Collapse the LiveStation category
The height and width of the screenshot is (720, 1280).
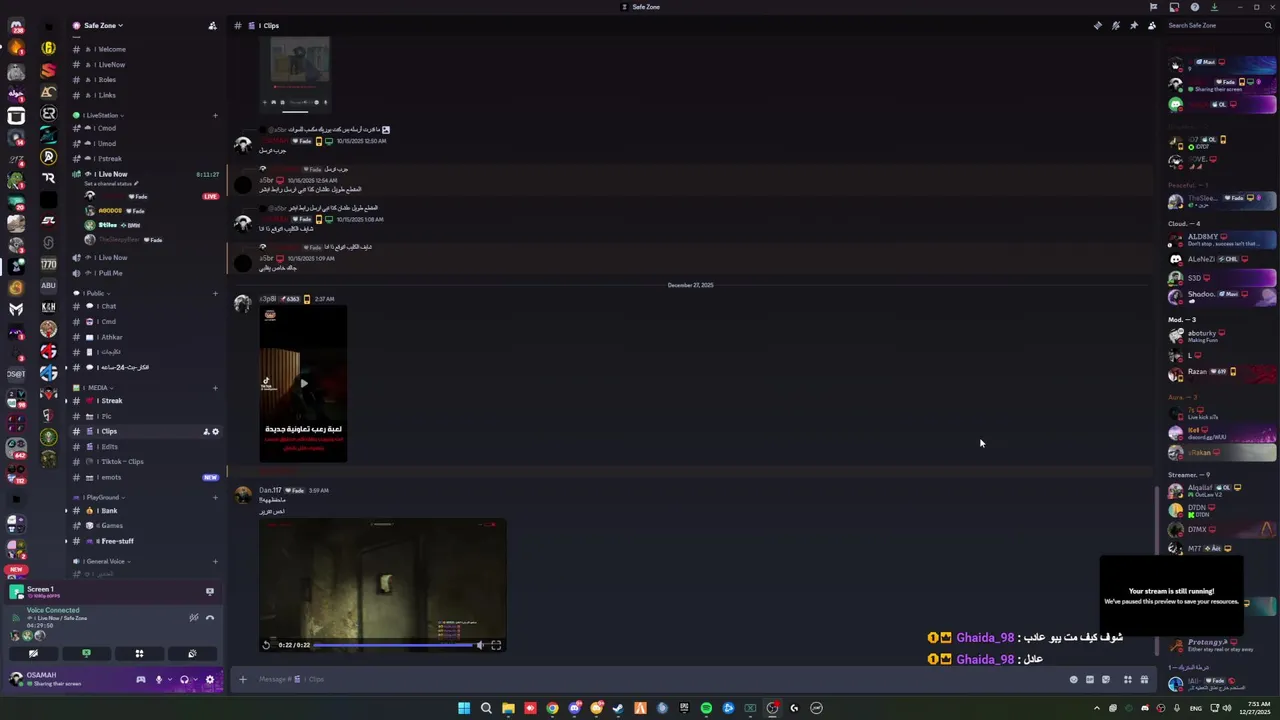point(101,115)
